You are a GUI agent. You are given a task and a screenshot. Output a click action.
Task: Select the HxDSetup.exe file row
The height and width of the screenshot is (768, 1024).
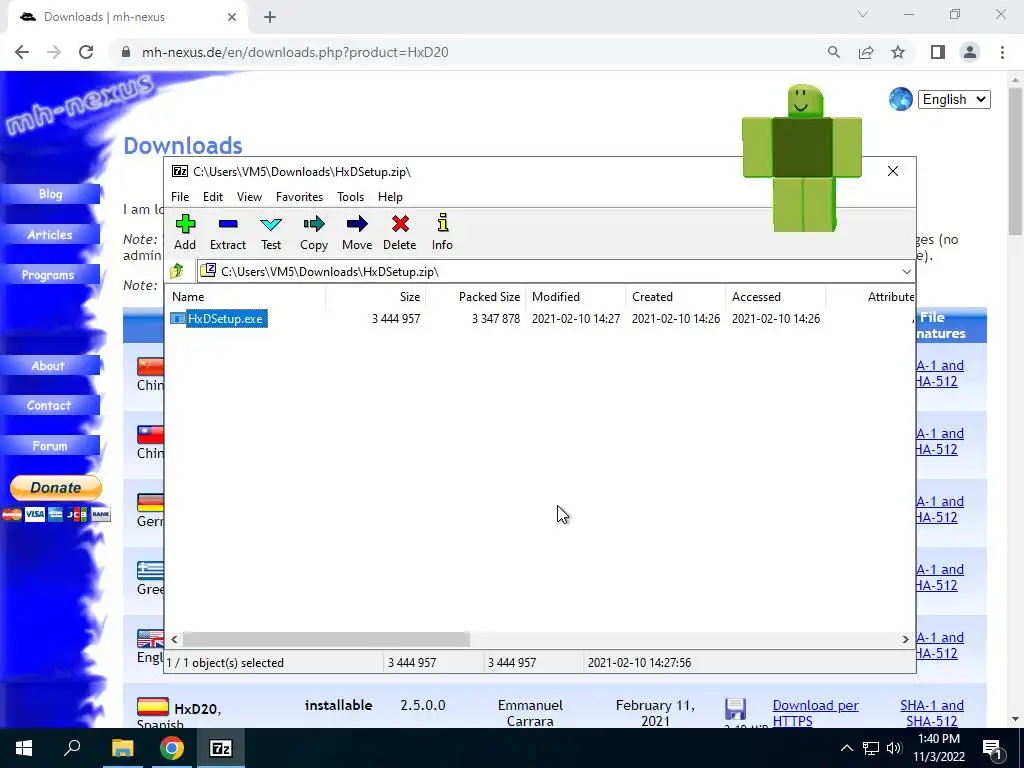click(539, 319)
